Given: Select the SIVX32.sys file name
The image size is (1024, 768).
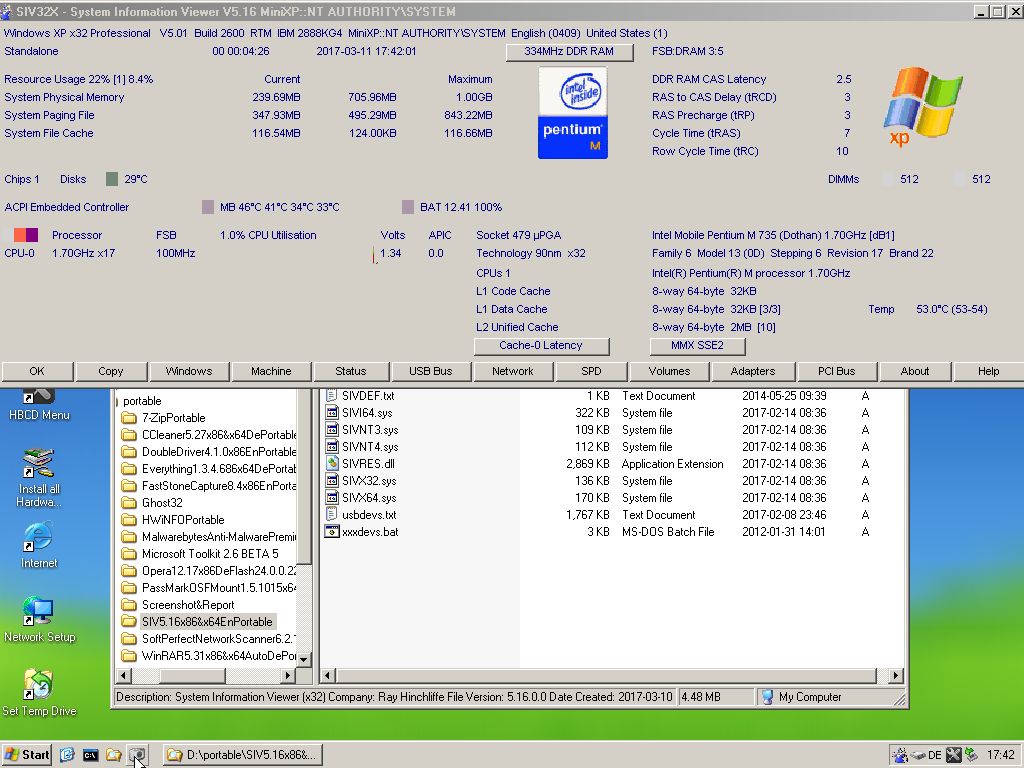Looking at the screenshot, I should tap(369, 481).
